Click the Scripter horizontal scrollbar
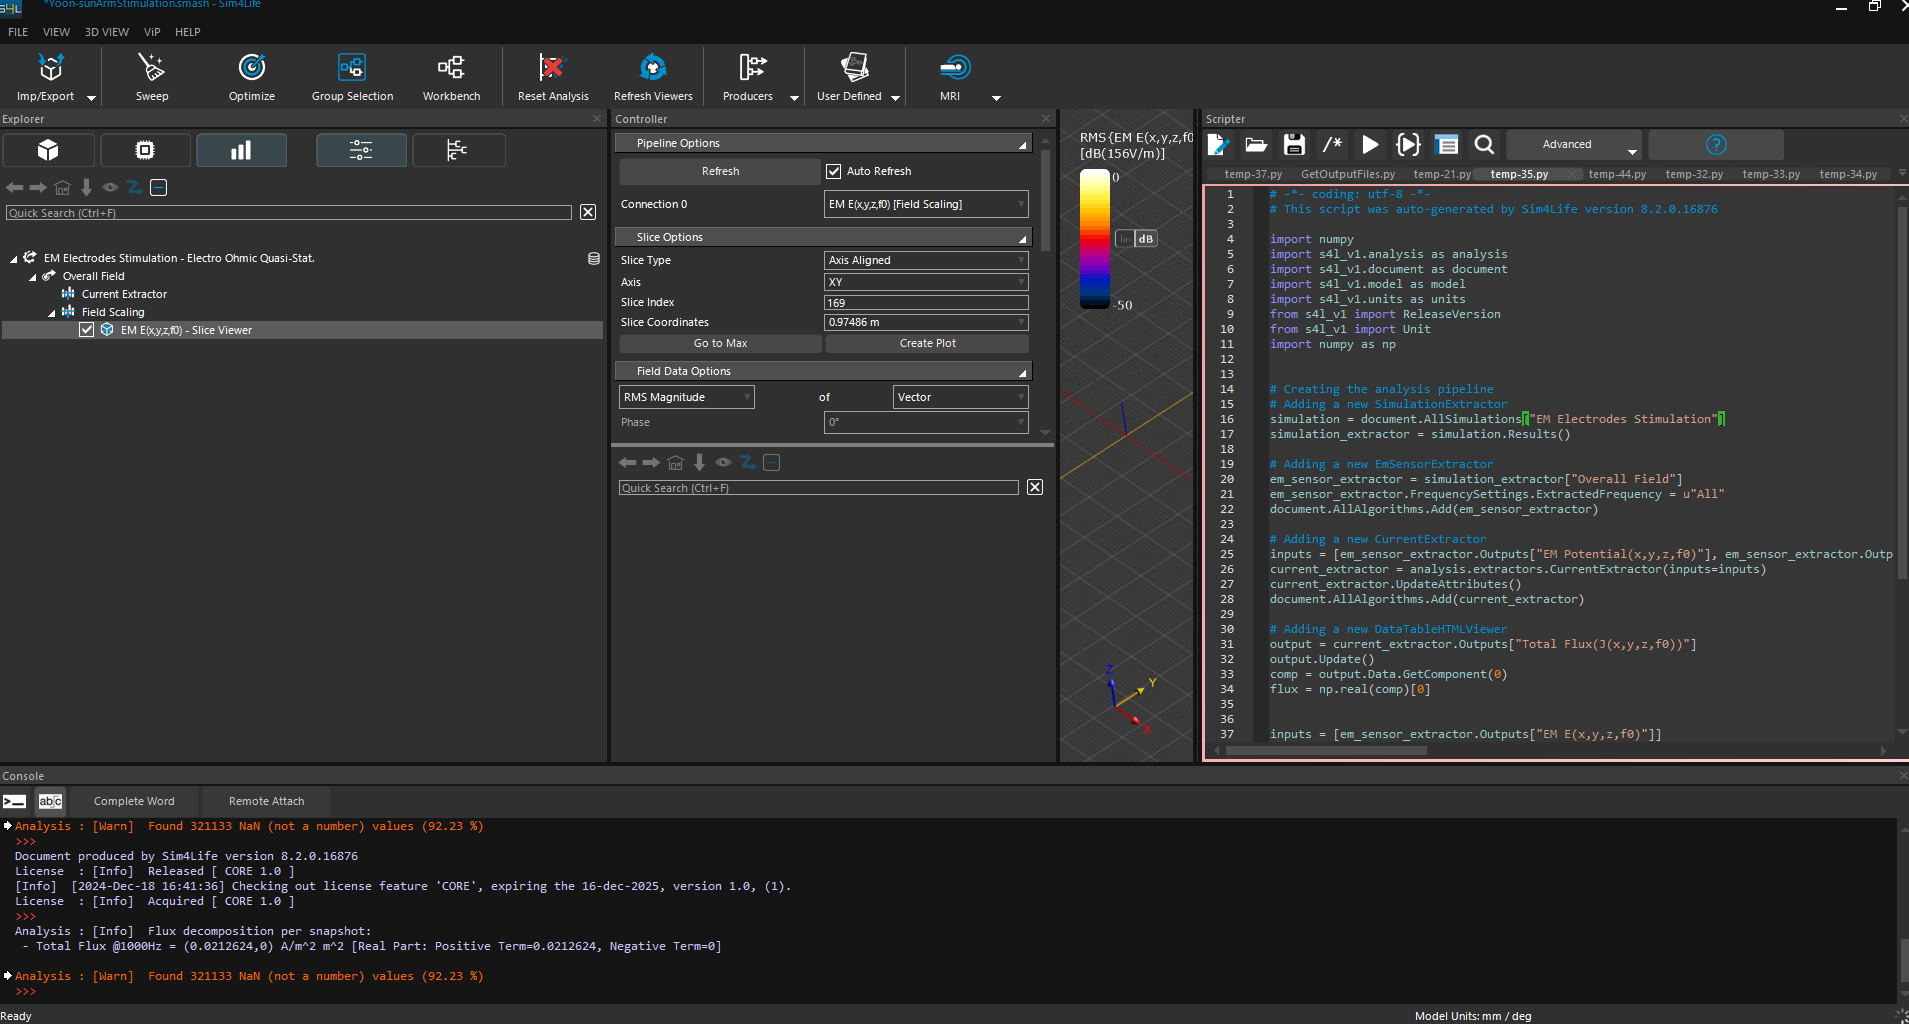This screenshot has height=1024, width=1909. point(1326,750)
